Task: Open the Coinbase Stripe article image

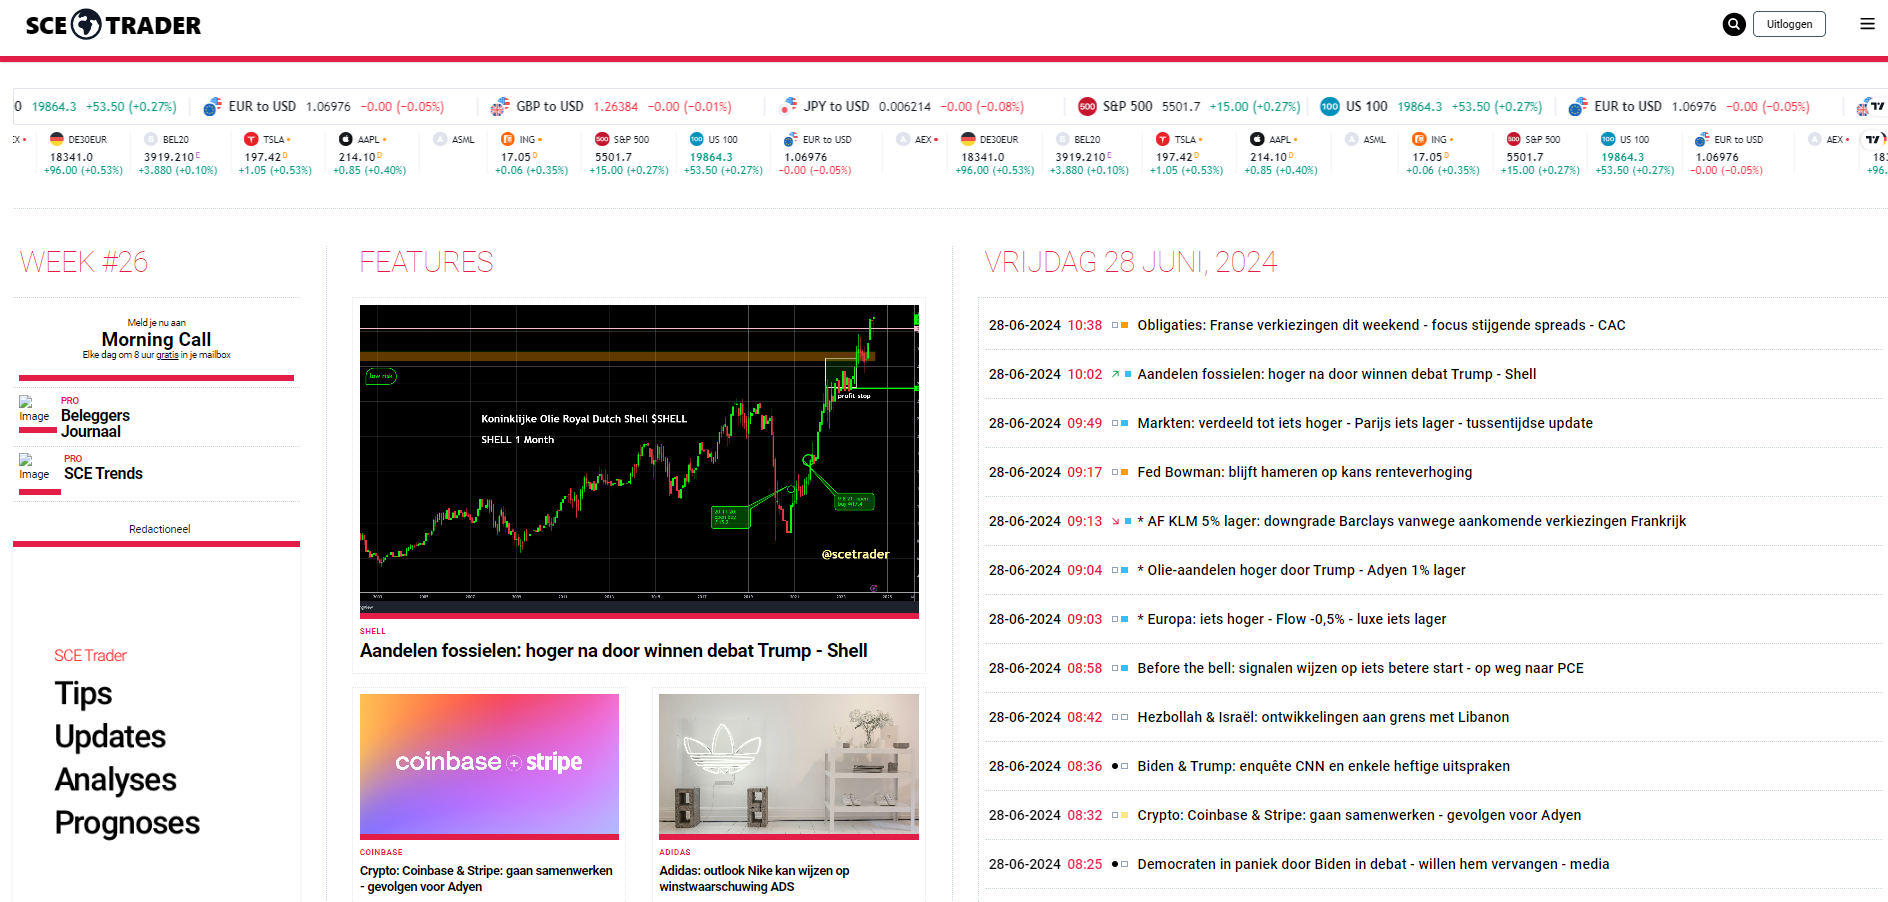Action: [x=489, y=764]
